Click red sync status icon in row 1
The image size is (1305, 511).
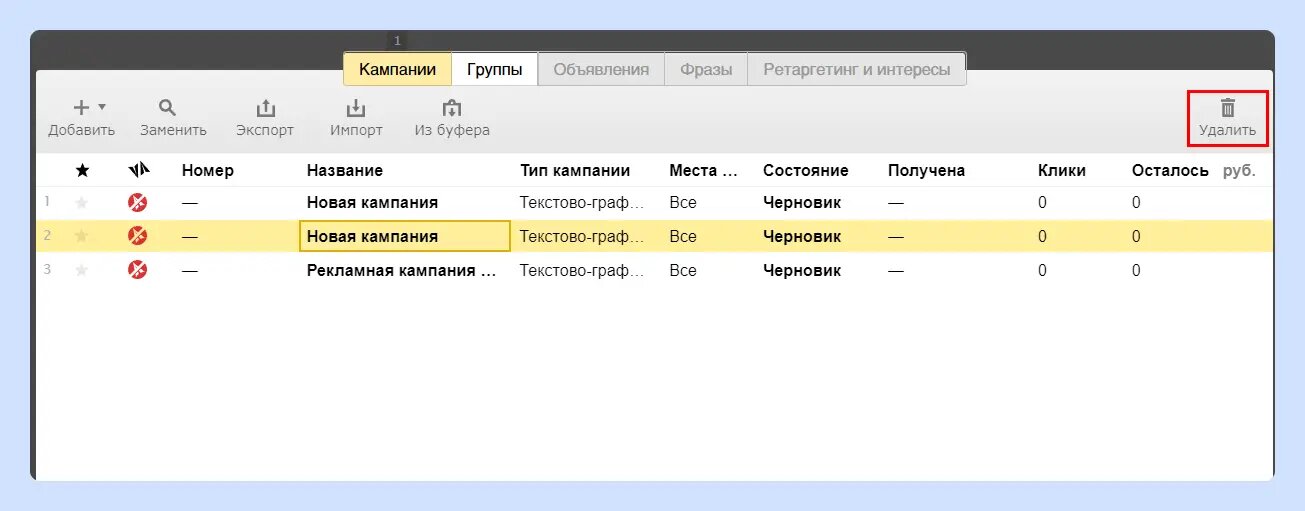pyautogui.click(x=138, y=203)
